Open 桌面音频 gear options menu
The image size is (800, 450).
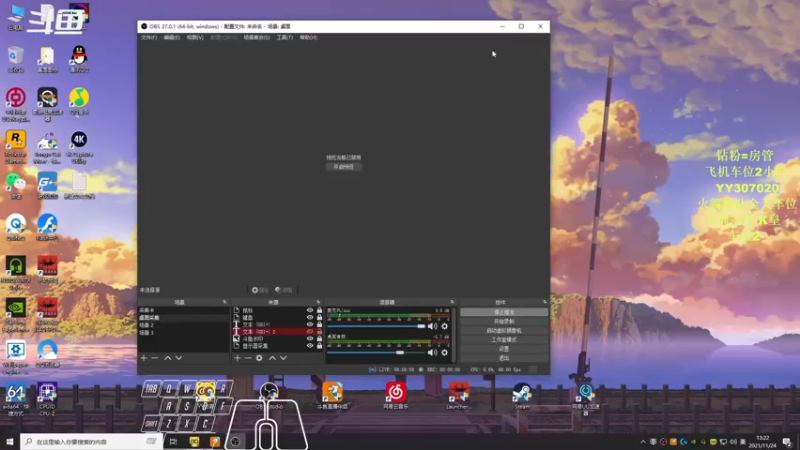[x=444, y=353]
